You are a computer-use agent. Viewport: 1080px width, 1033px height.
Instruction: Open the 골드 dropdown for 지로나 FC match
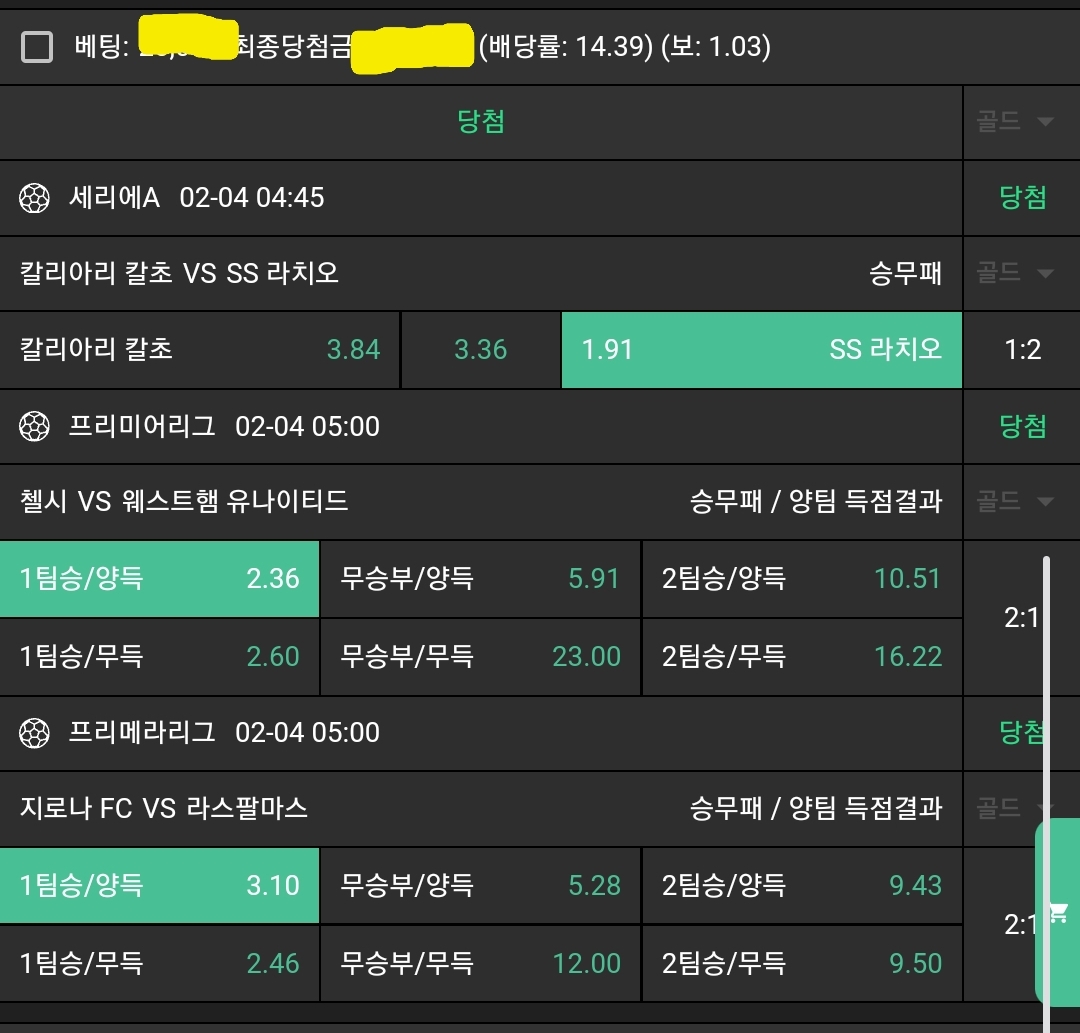(x=1013, y=807)
